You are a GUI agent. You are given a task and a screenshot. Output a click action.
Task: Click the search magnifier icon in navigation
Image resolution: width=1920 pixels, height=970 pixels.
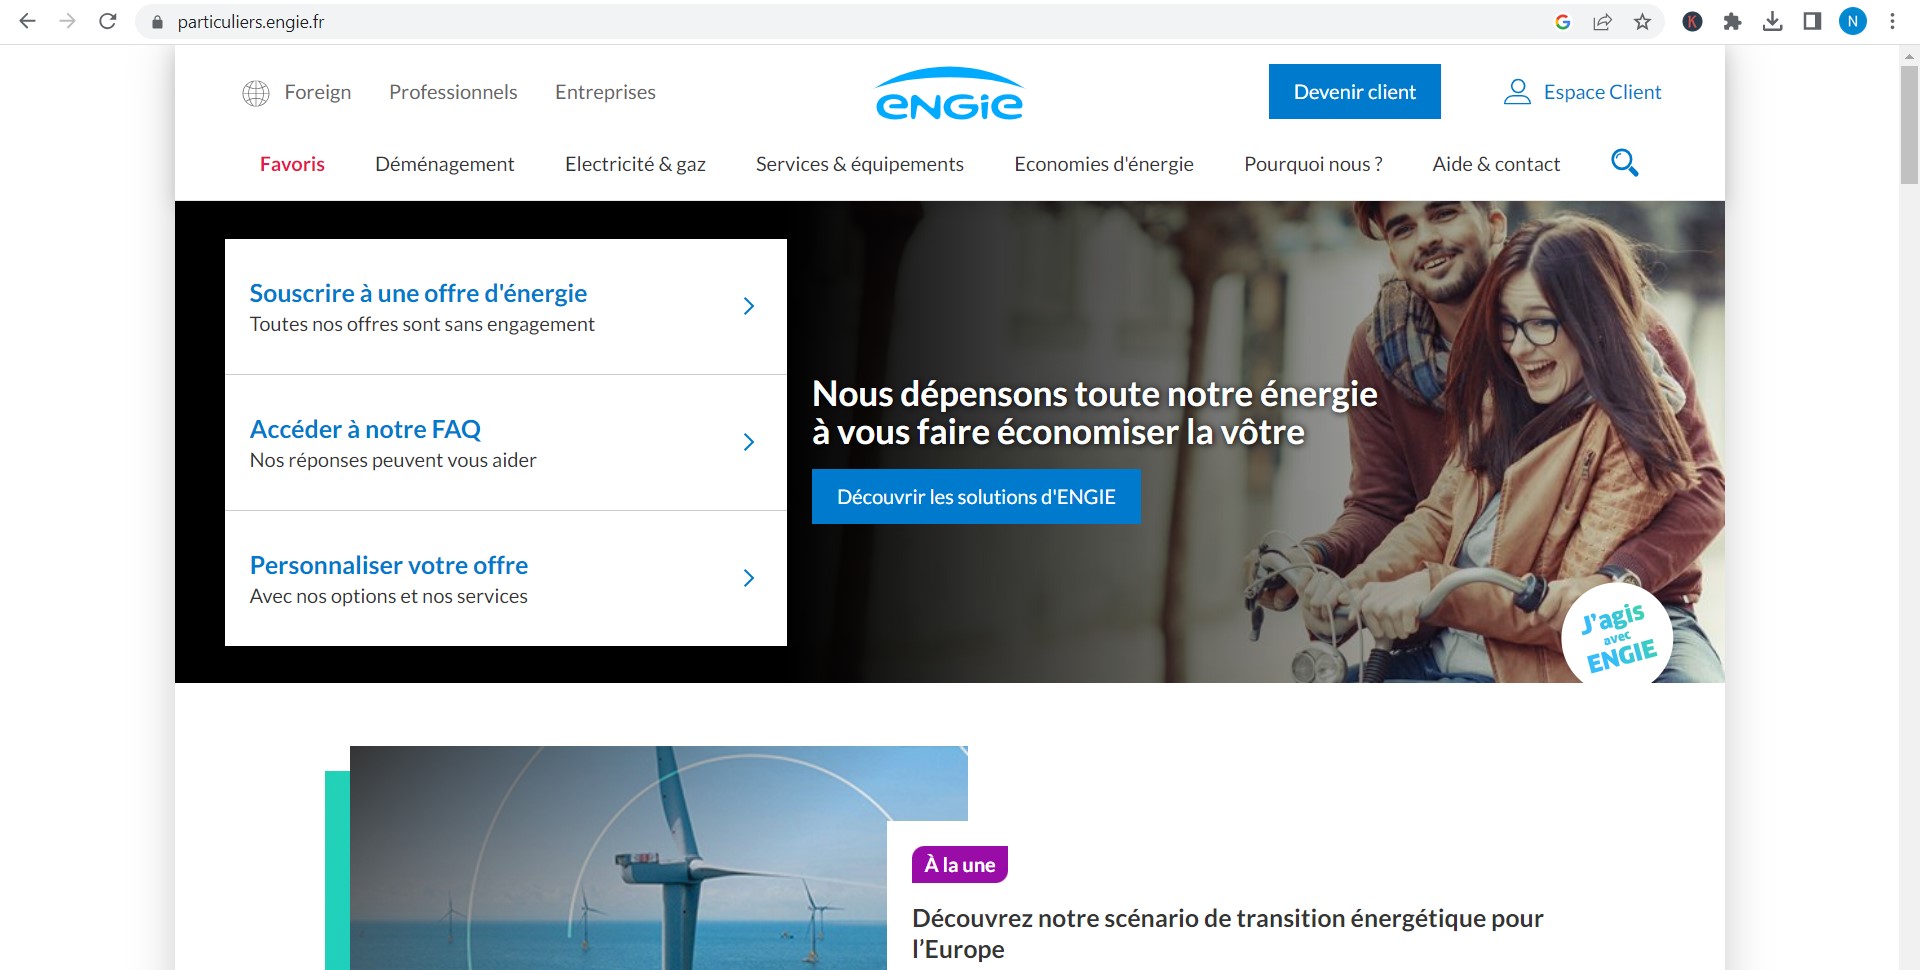click(x=1624, y=163)
